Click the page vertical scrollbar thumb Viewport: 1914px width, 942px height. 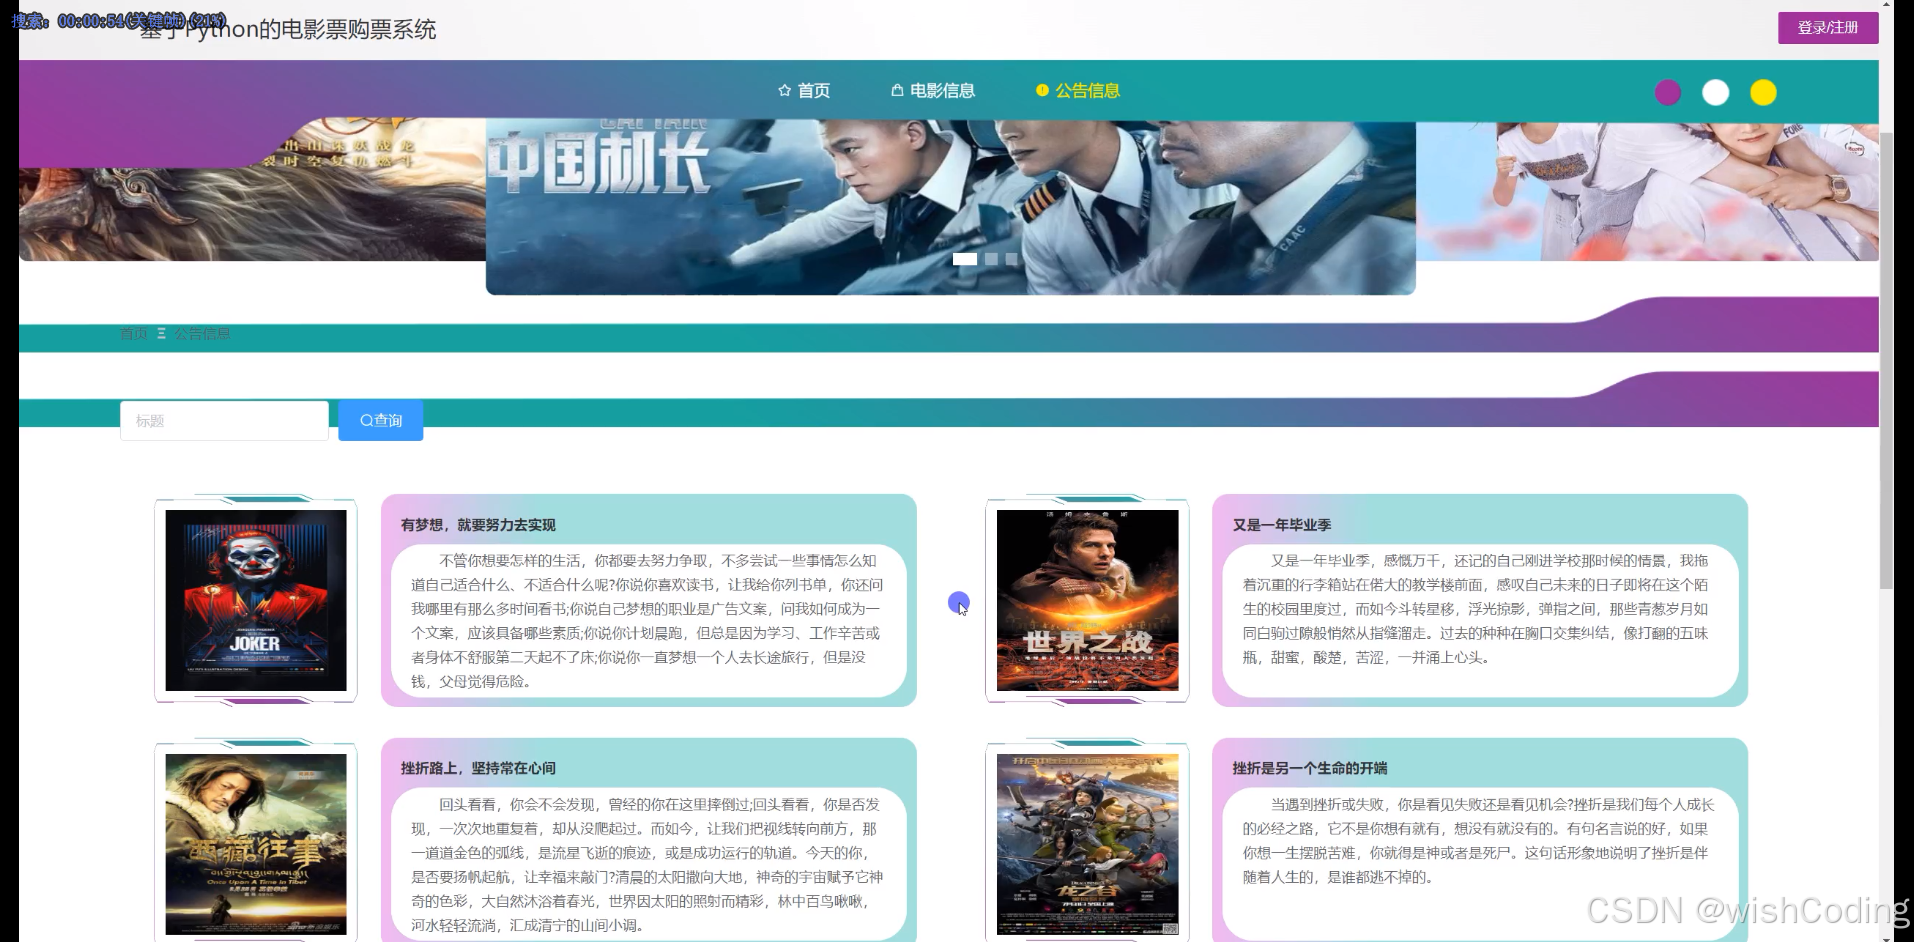click(1886, 360)
